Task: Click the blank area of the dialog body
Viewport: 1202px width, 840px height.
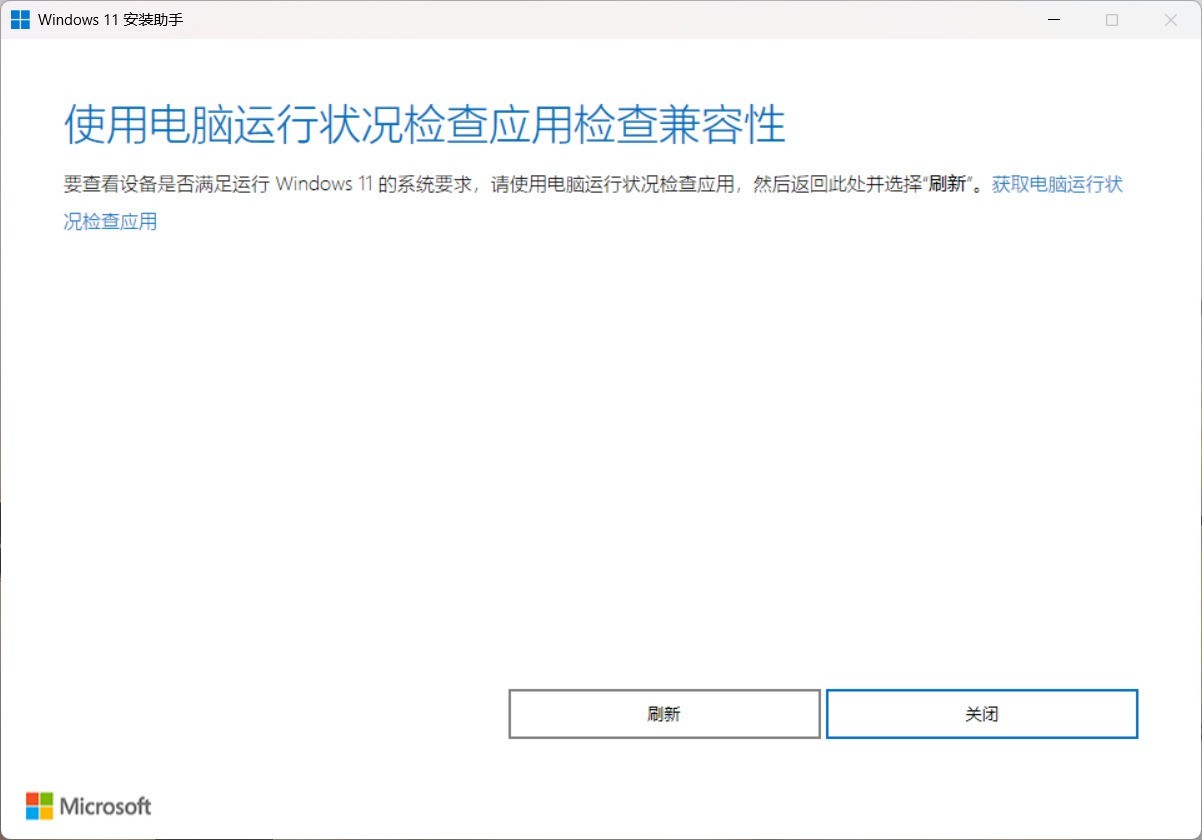Action: tap(600, 450)
